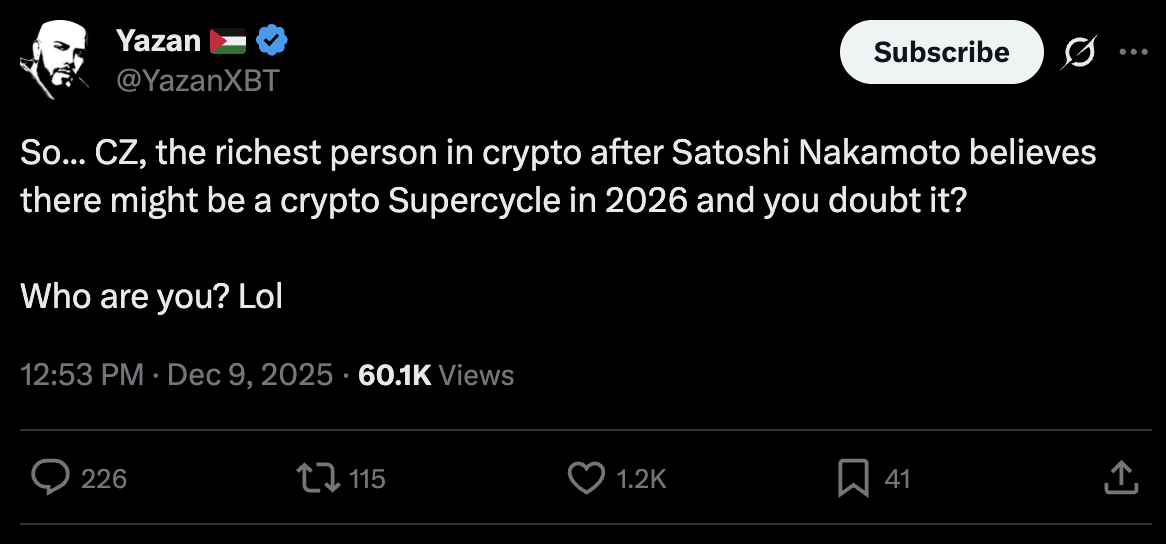Click the 226 replies count
1166x544 pixels.
pyautogui.click(x=104, y=480)
